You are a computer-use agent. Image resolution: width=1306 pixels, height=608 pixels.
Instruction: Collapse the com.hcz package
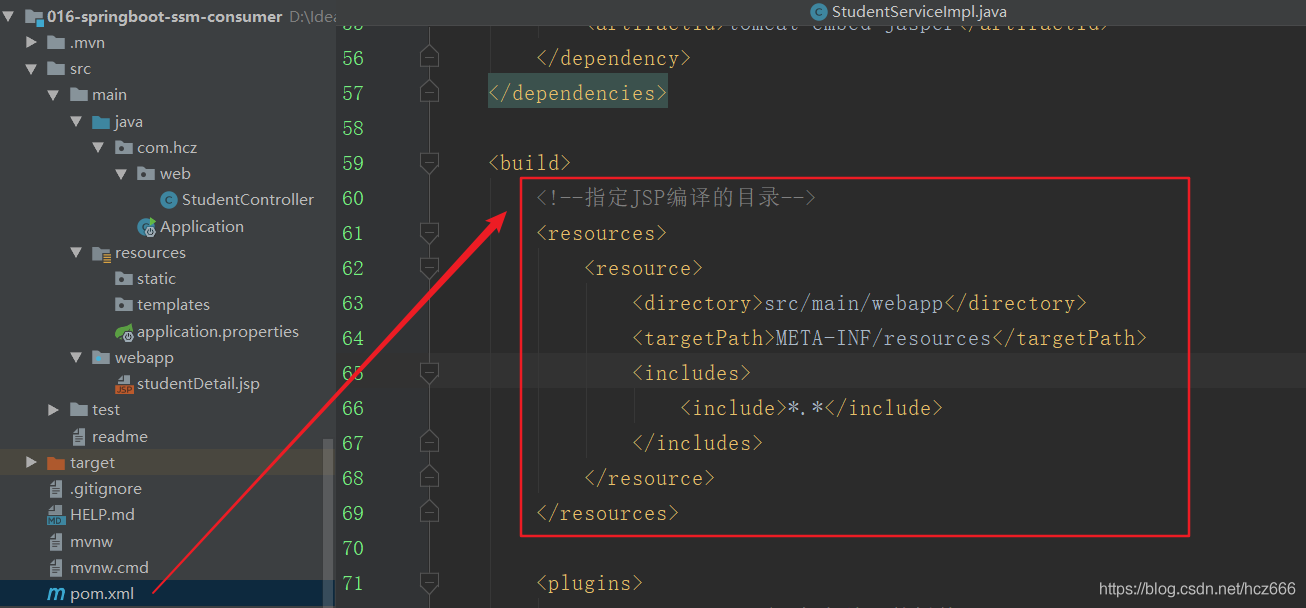click(x=98, y=147)
